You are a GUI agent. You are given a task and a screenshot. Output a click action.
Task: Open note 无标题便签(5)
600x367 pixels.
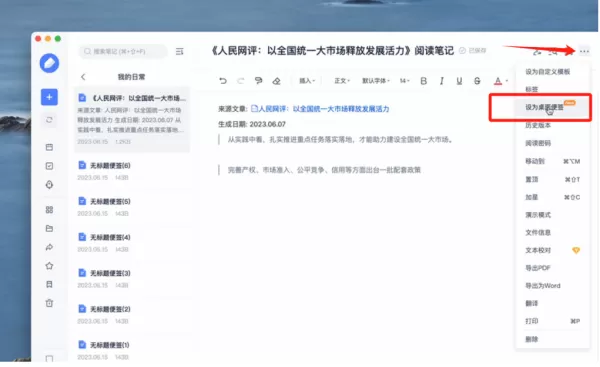click(132, 207)
